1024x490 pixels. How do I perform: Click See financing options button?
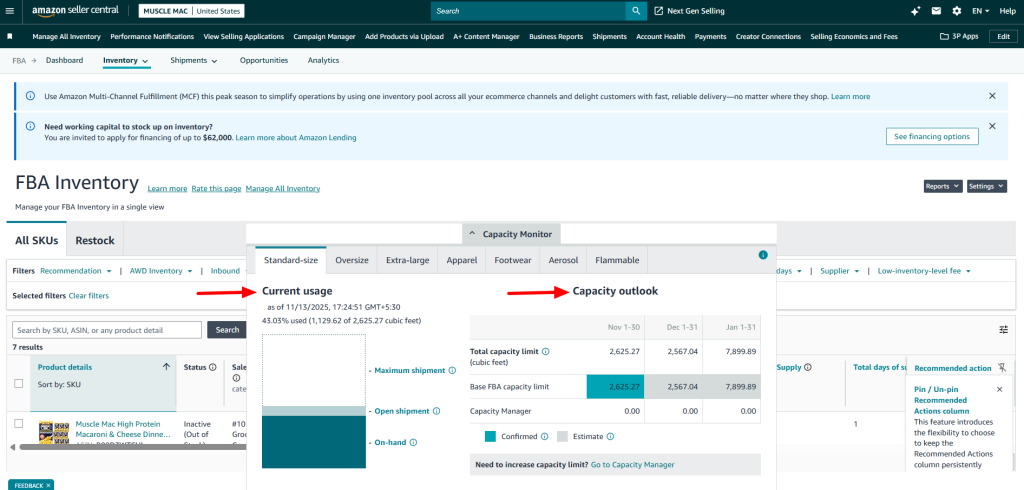click(932, 137)
